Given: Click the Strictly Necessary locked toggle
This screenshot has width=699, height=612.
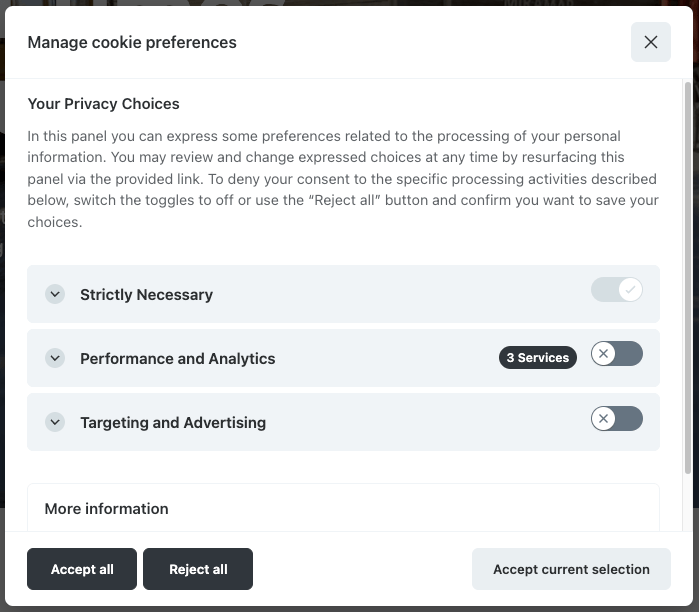Looking at the screenshot, I should (x=616, y=290).
